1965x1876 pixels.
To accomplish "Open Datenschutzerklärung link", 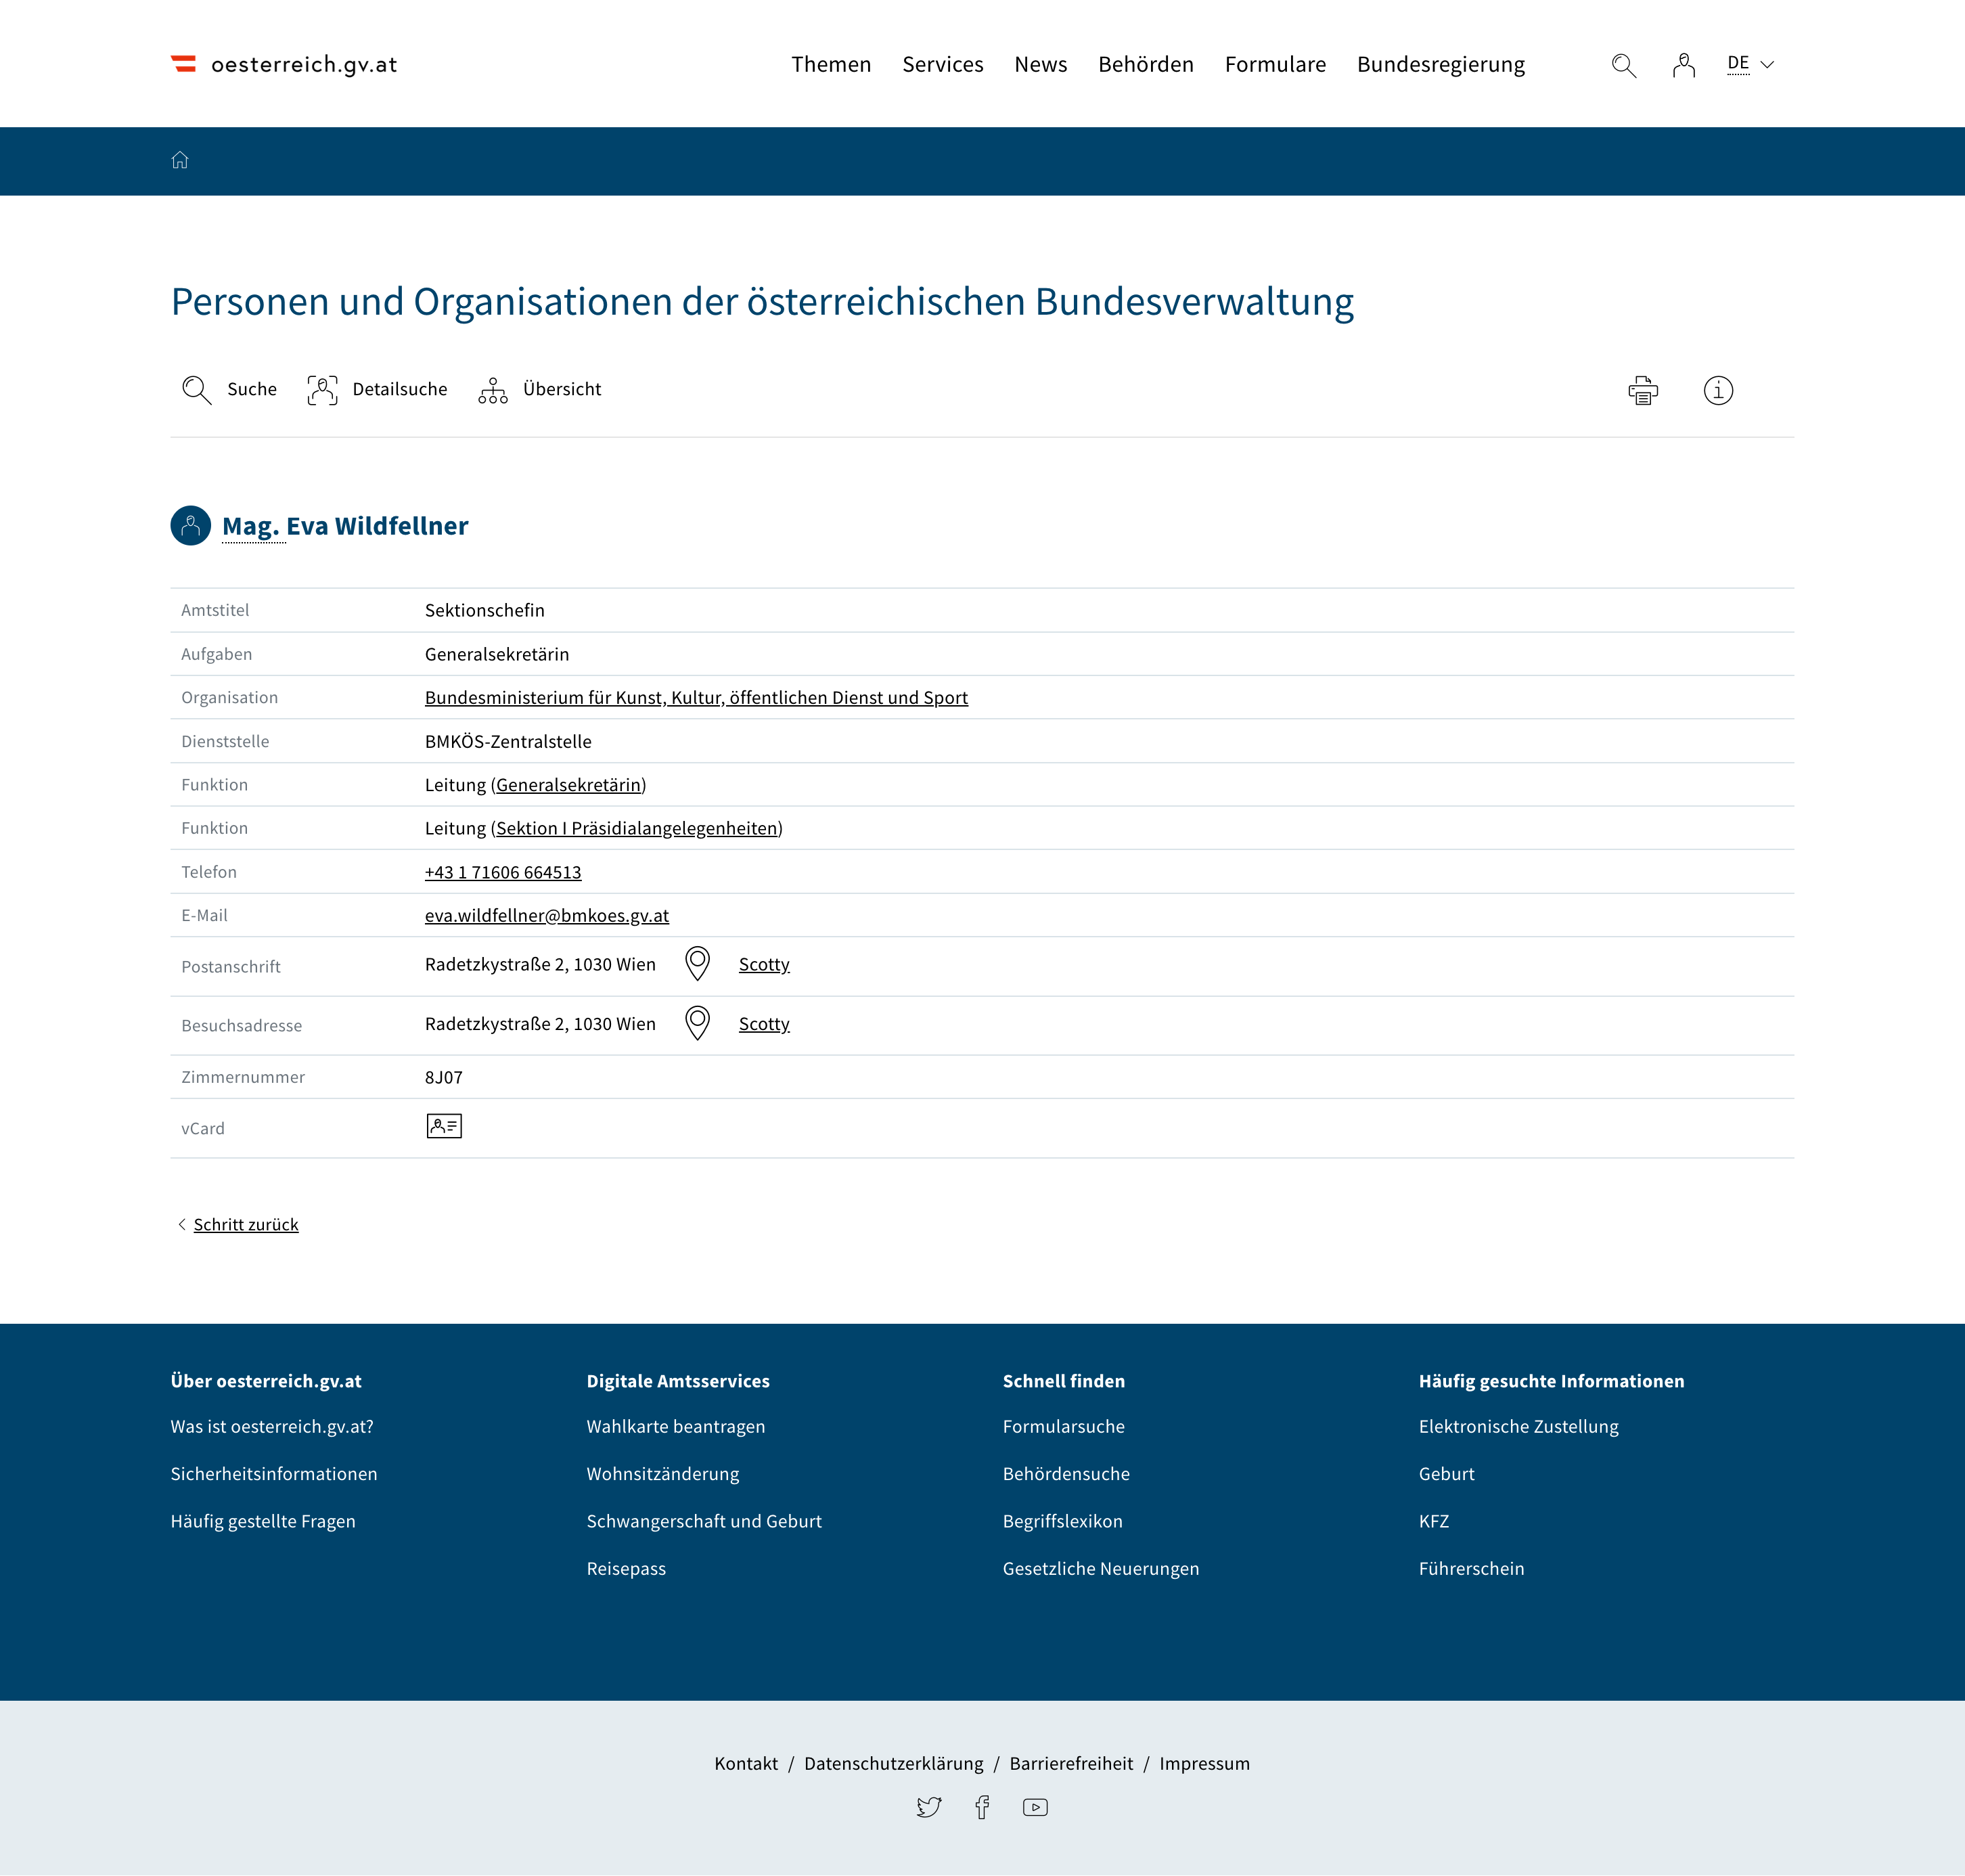I will tap(894, 1763).
